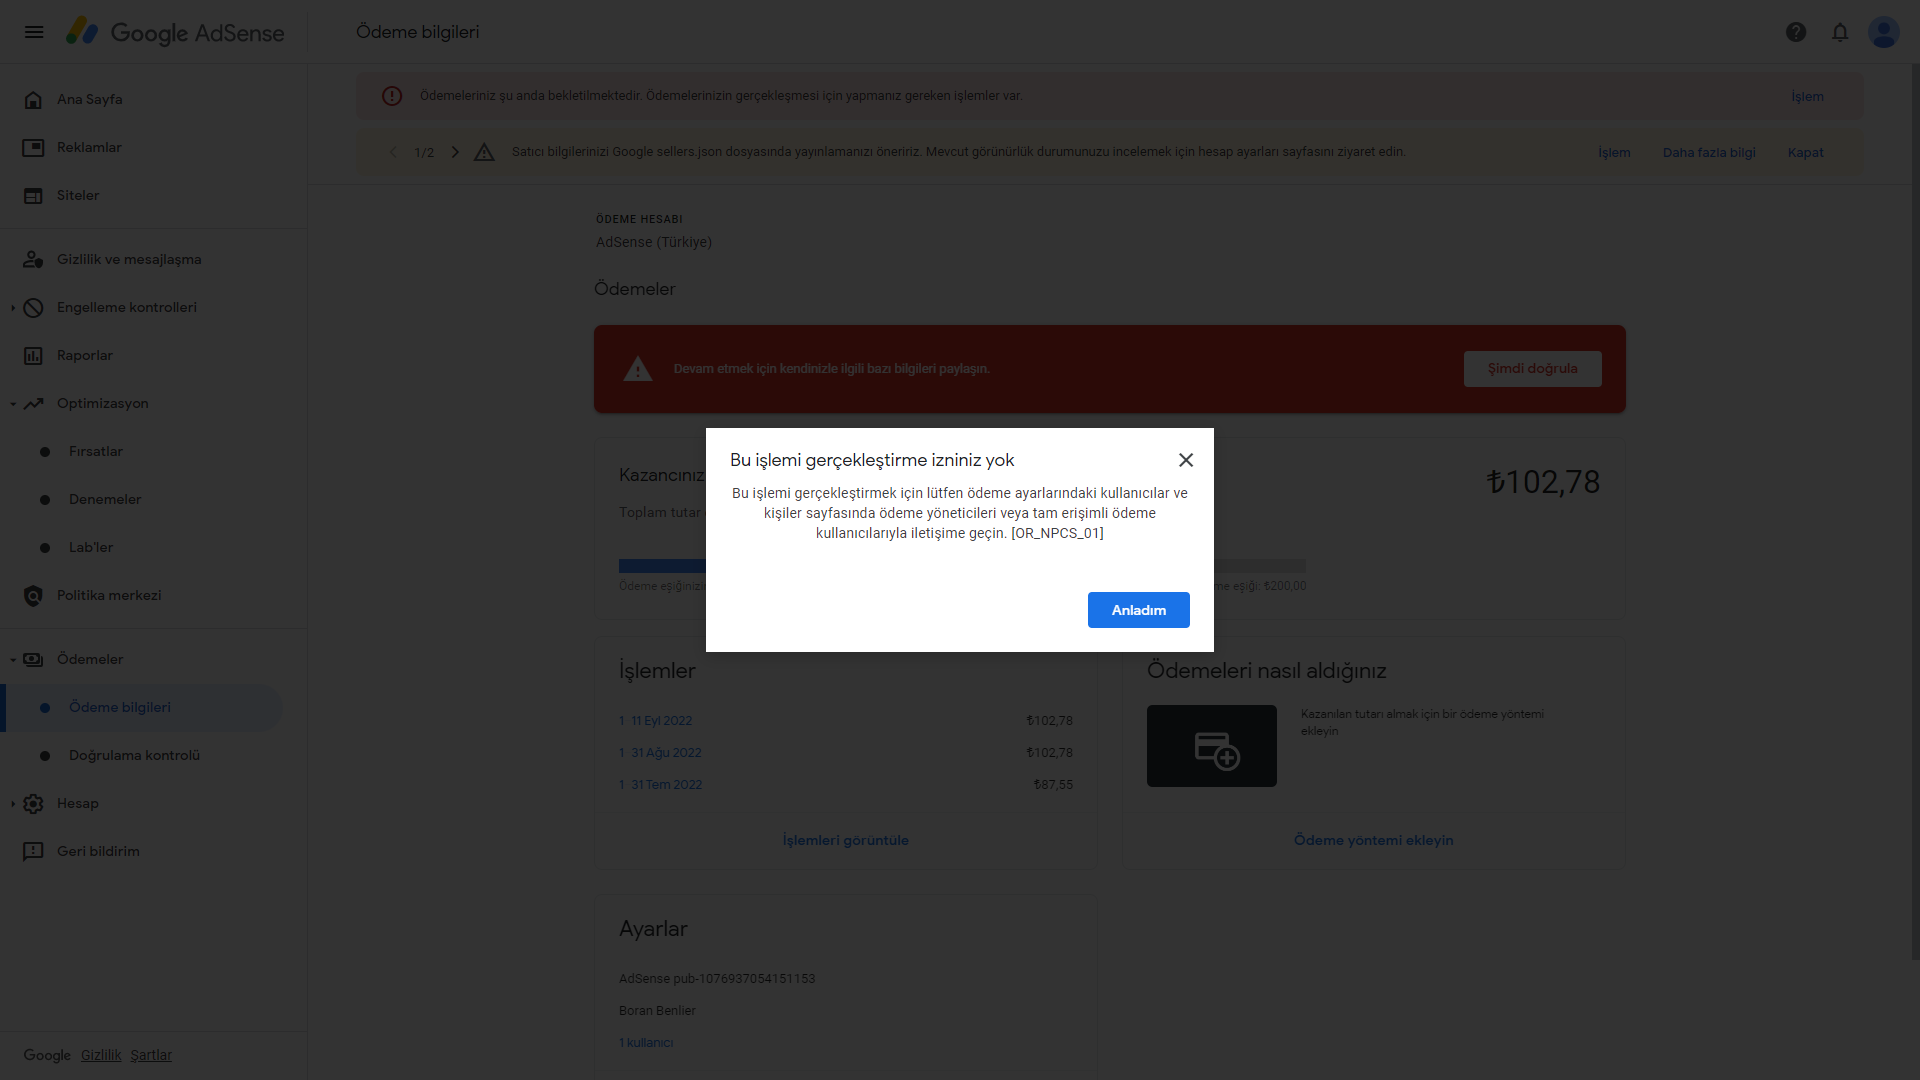Click the Şimdi doğrula button
The height and width of the screenshot is (1080, 1920).
click(1533, 369)
